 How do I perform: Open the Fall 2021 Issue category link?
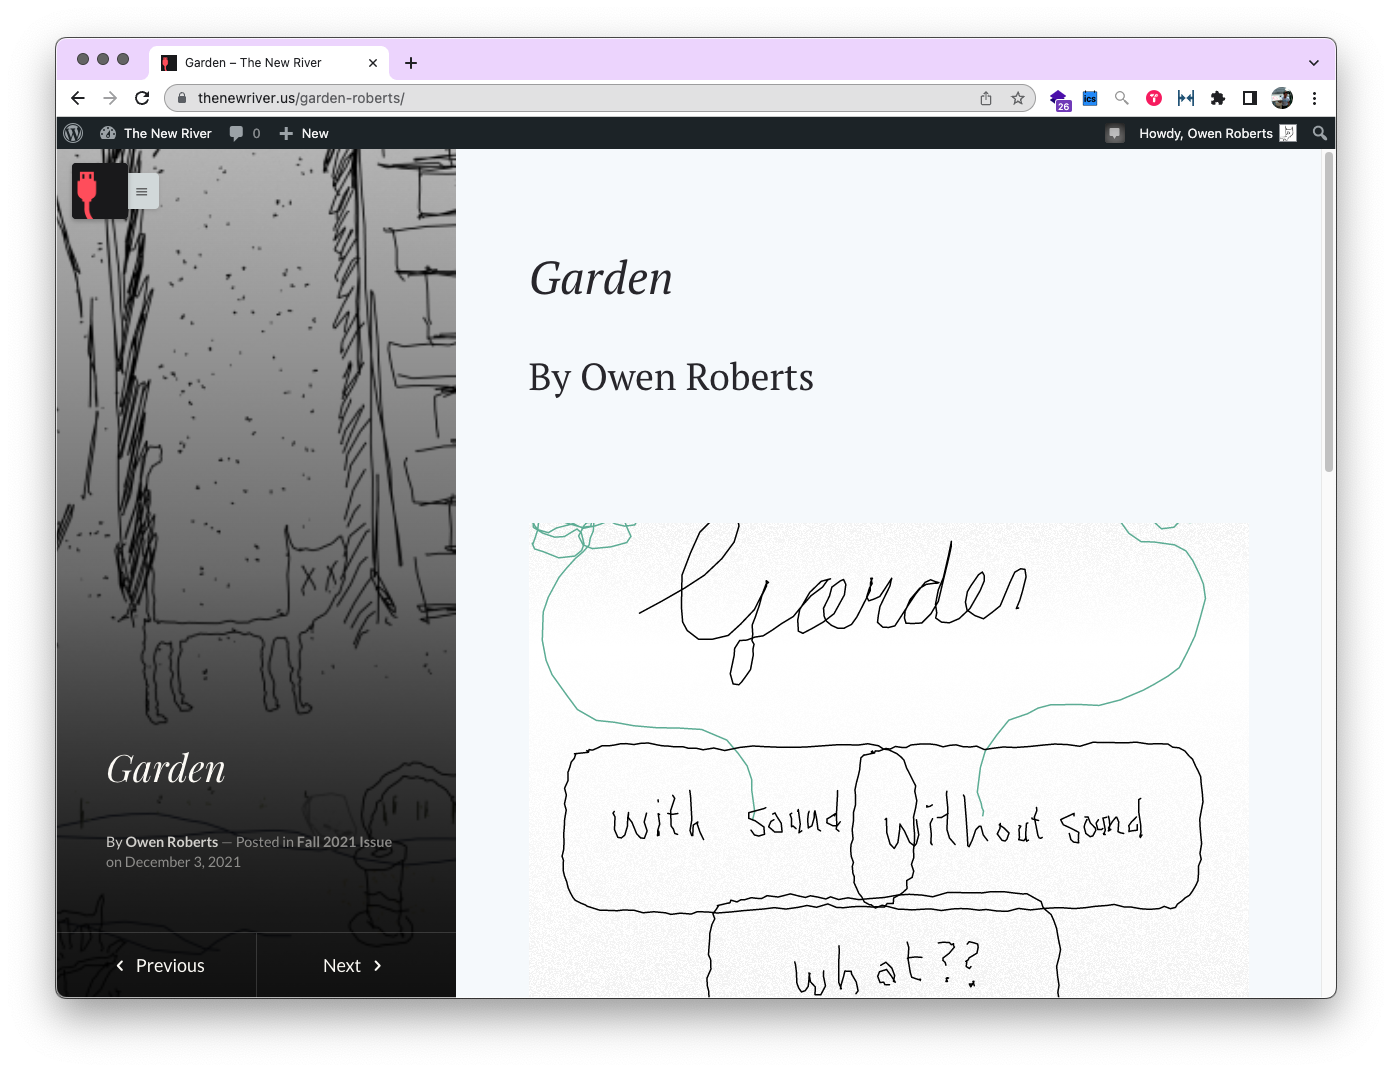[344, 842]
